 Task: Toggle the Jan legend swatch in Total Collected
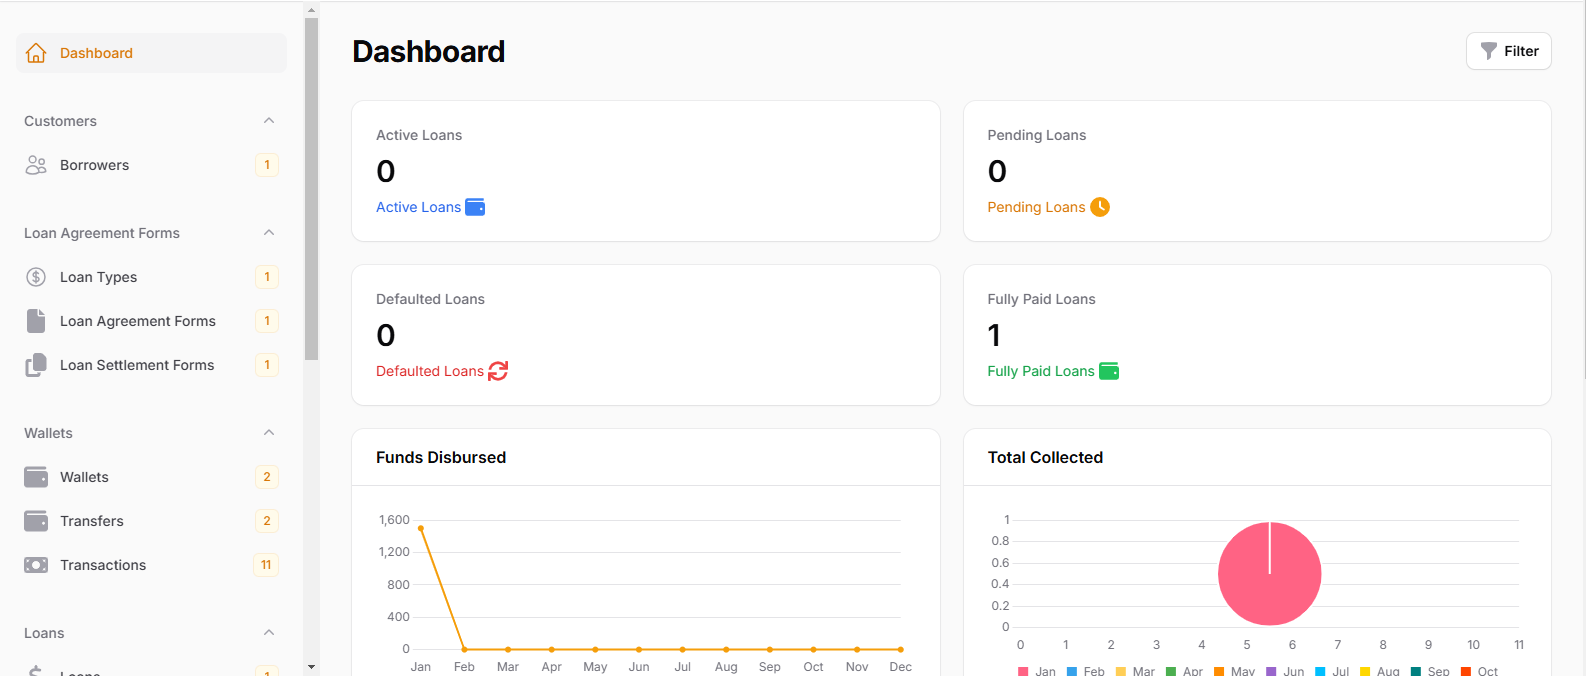[1023, 671]
